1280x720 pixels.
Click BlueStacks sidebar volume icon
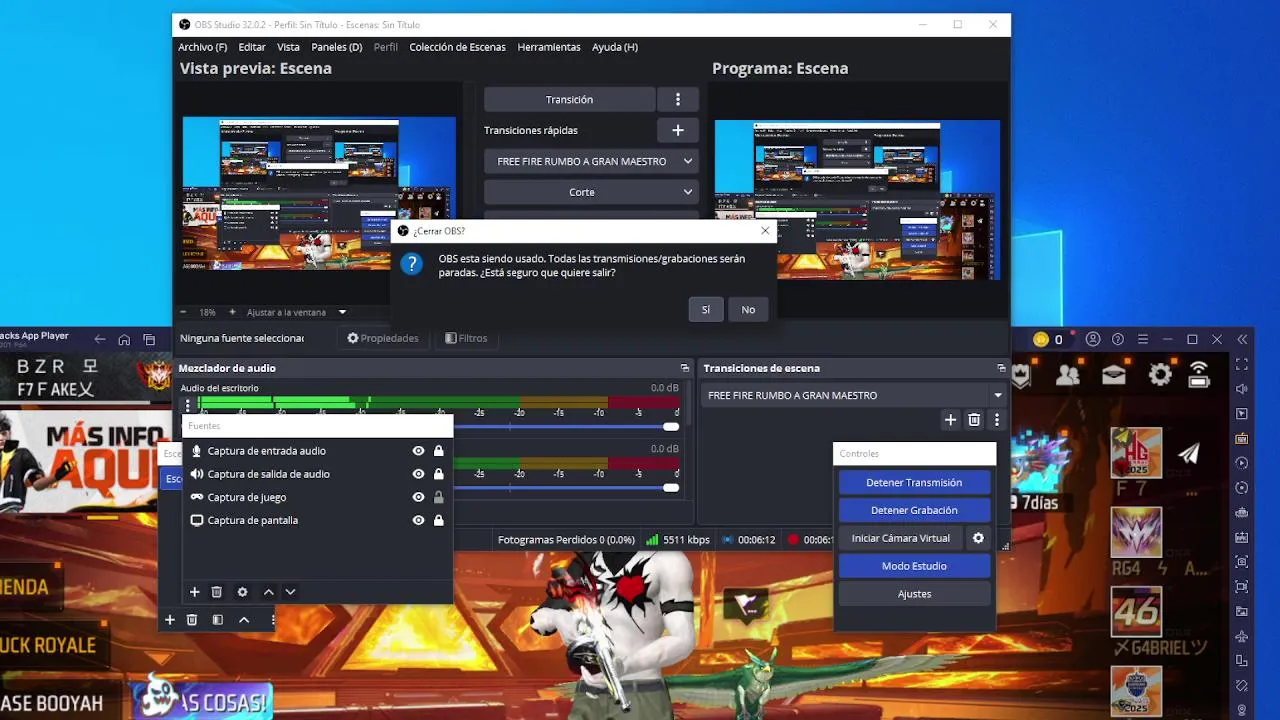1242,389
